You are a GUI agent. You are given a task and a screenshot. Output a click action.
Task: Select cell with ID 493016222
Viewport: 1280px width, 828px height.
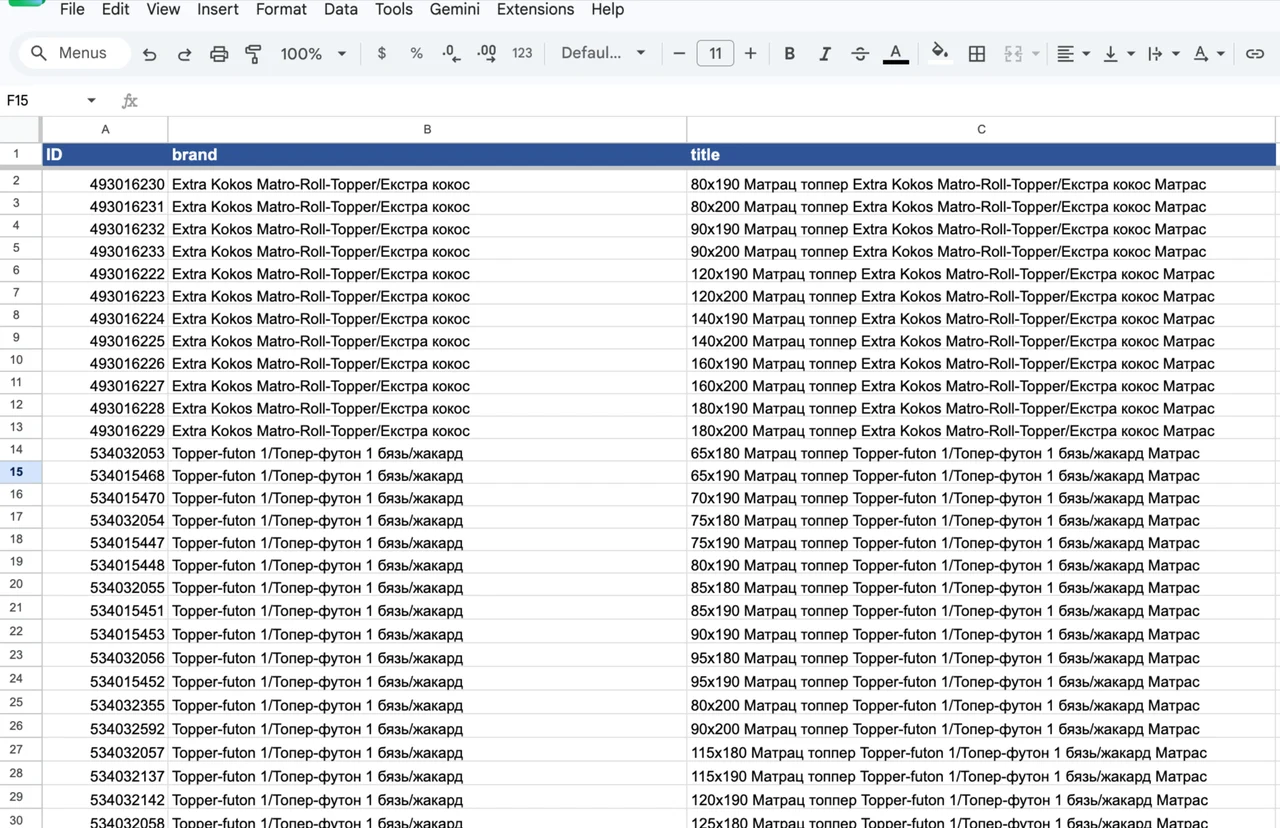coord(105,274)
